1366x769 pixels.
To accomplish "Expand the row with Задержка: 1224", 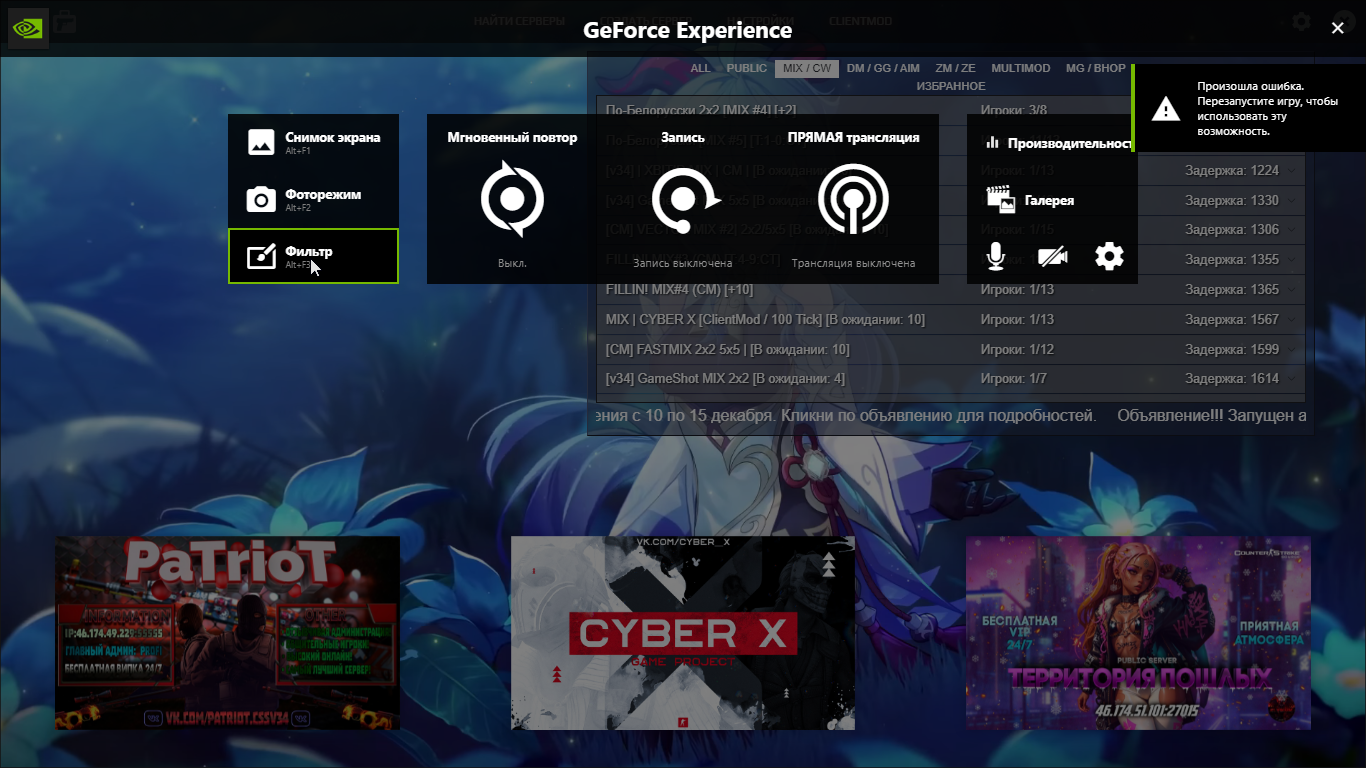I will click(1293, 170).
